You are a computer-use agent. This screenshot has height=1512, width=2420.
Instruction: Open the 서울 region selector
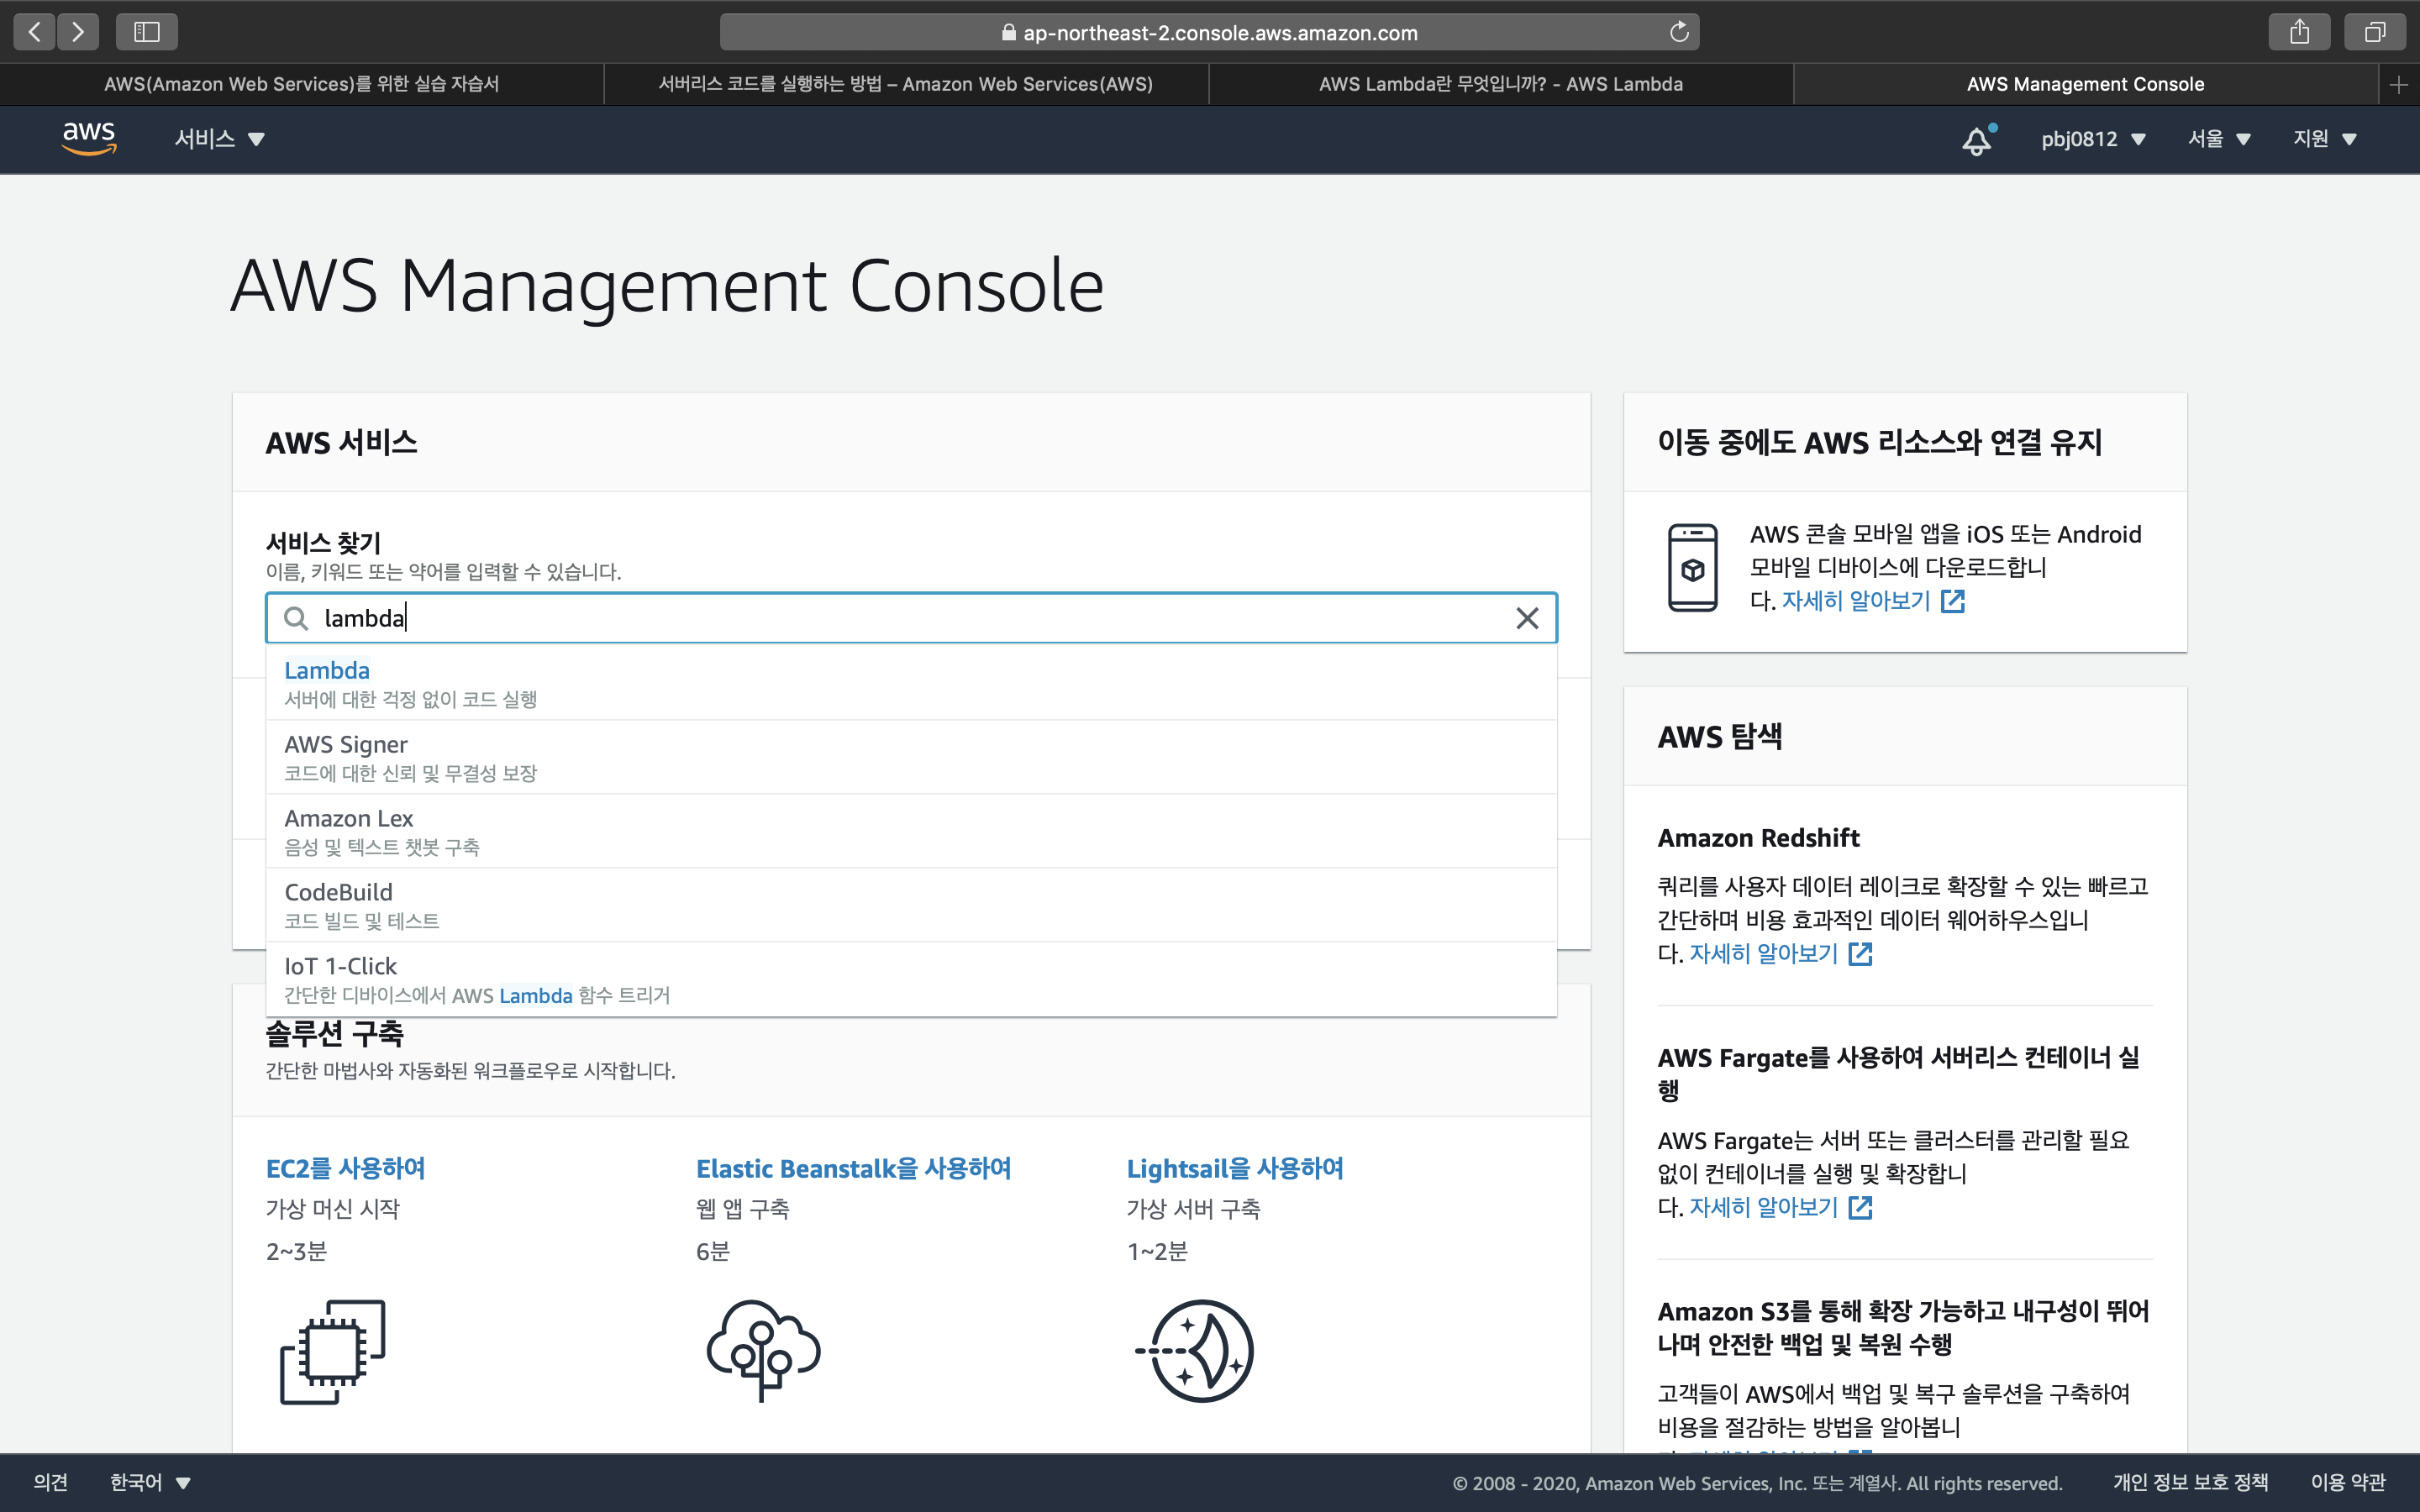[2218, 139]
